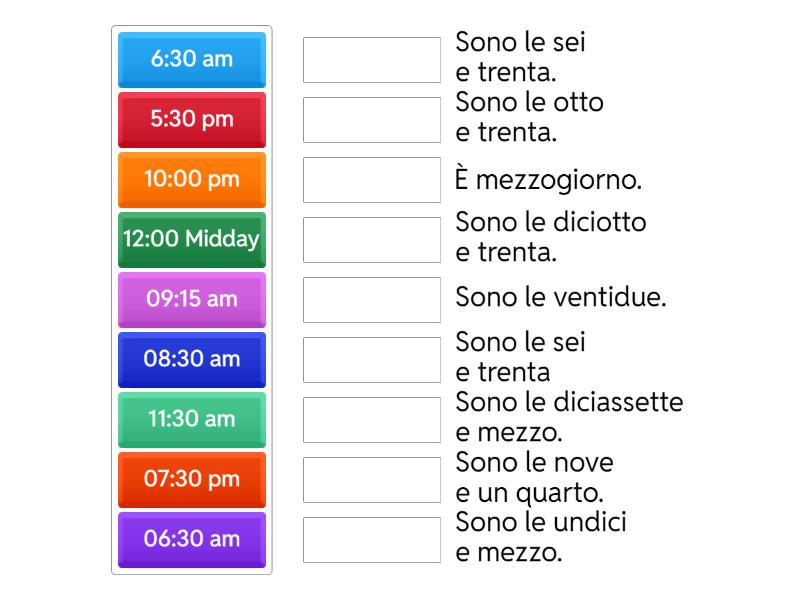Select the purple 06:30 am tile

click(191, 540)
